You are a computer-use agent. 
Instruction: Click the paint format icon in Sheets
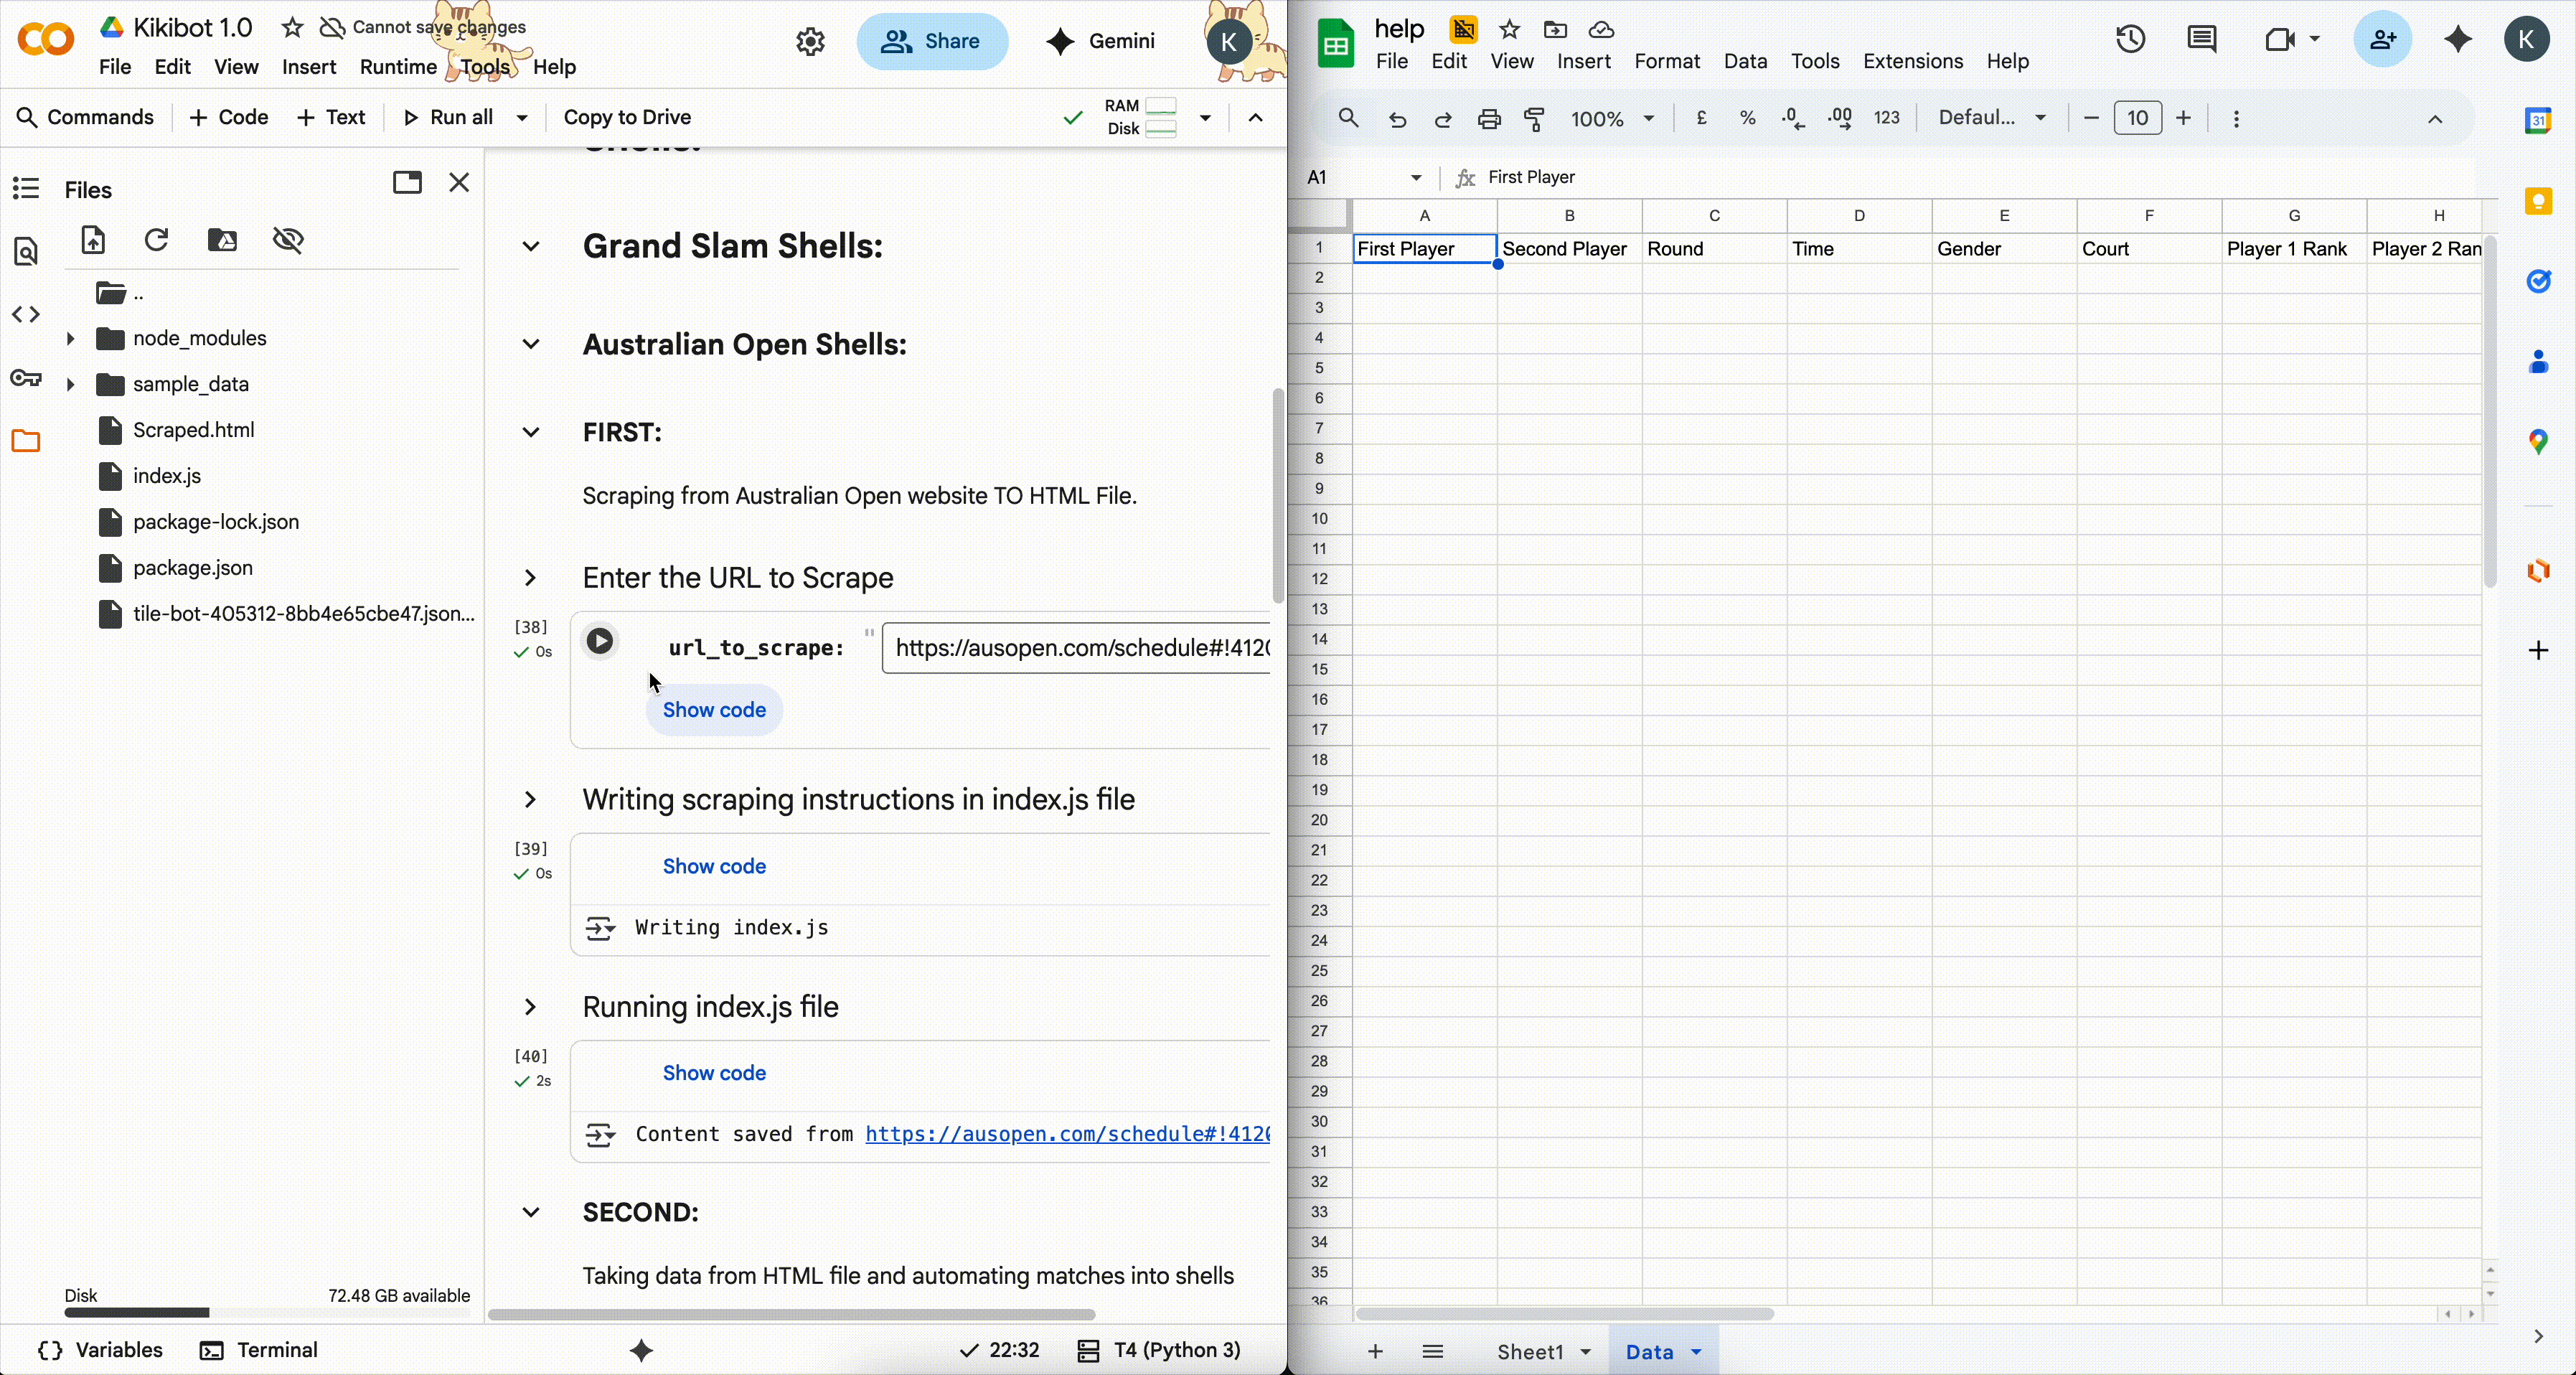coord(1534,118)
